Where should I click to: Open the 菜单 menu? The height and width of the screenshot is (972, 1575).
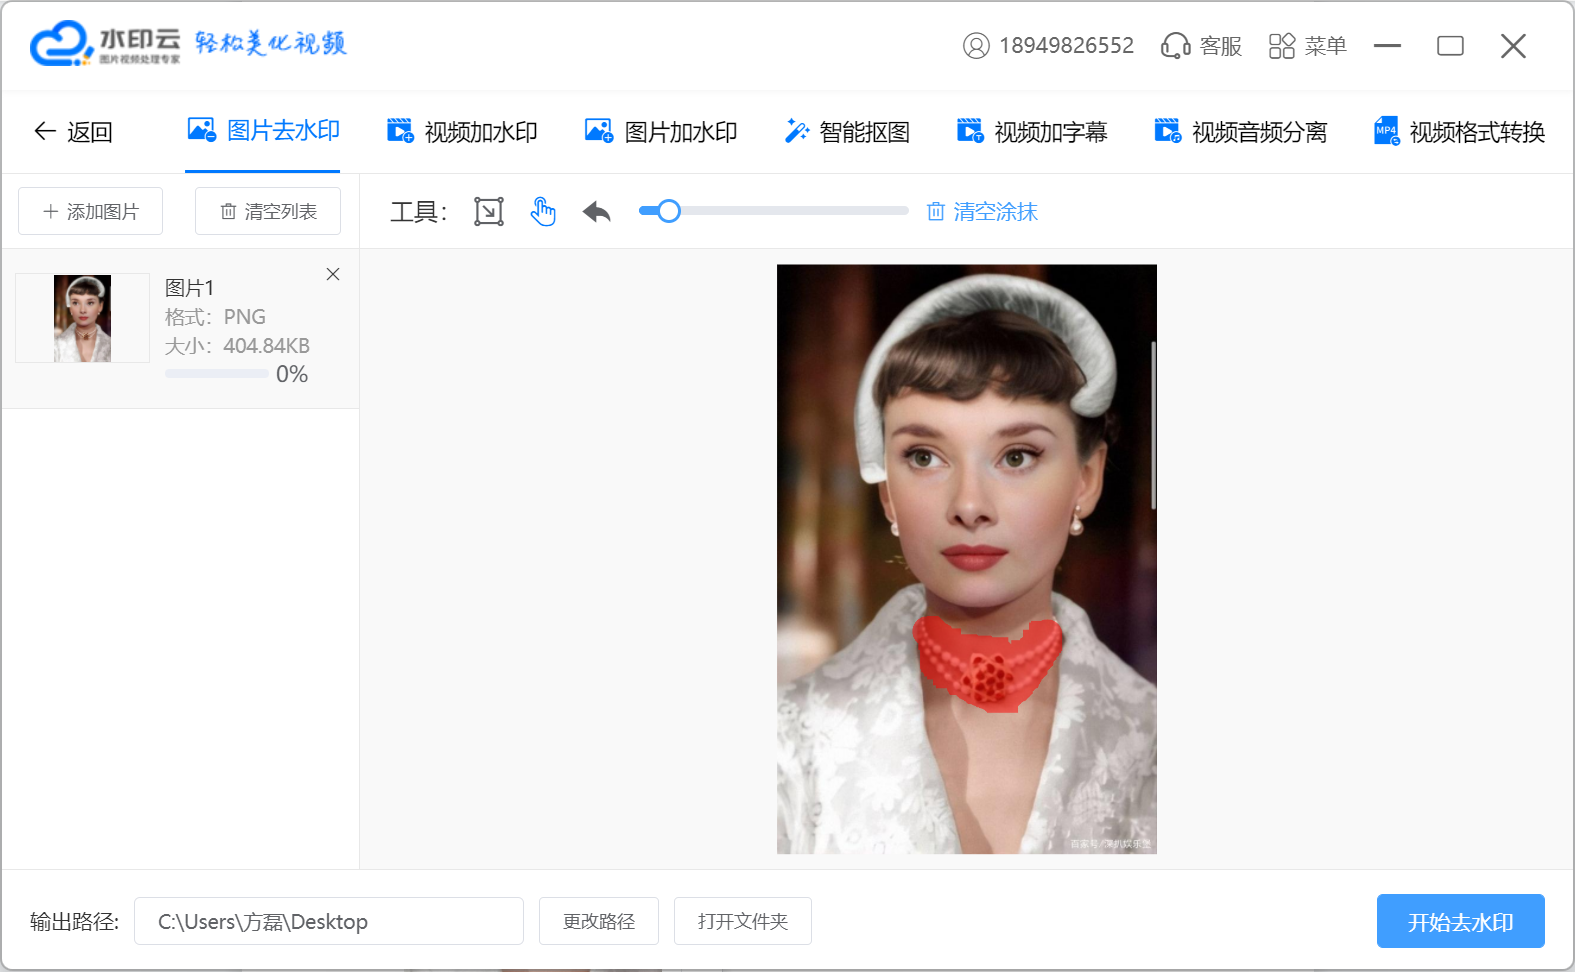click(x=1307, y=46)
